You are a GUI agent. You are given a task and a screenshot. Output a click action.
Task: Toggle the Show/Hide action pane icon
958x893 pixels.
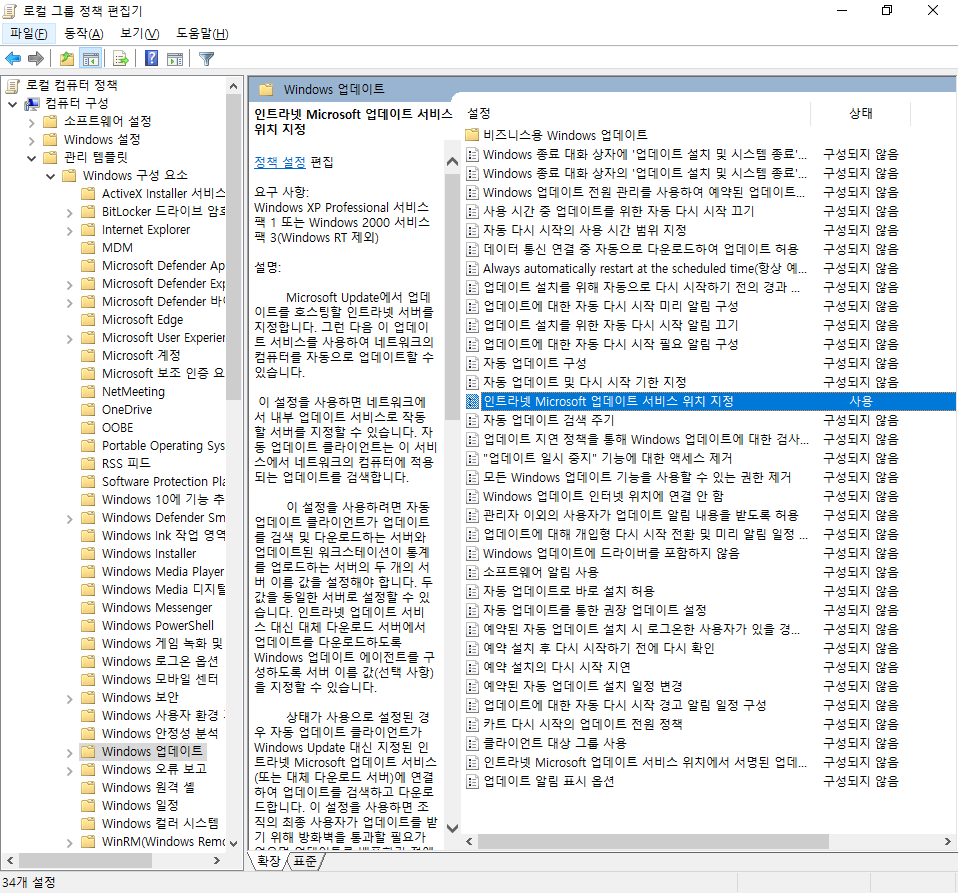[x=175, y=59]
